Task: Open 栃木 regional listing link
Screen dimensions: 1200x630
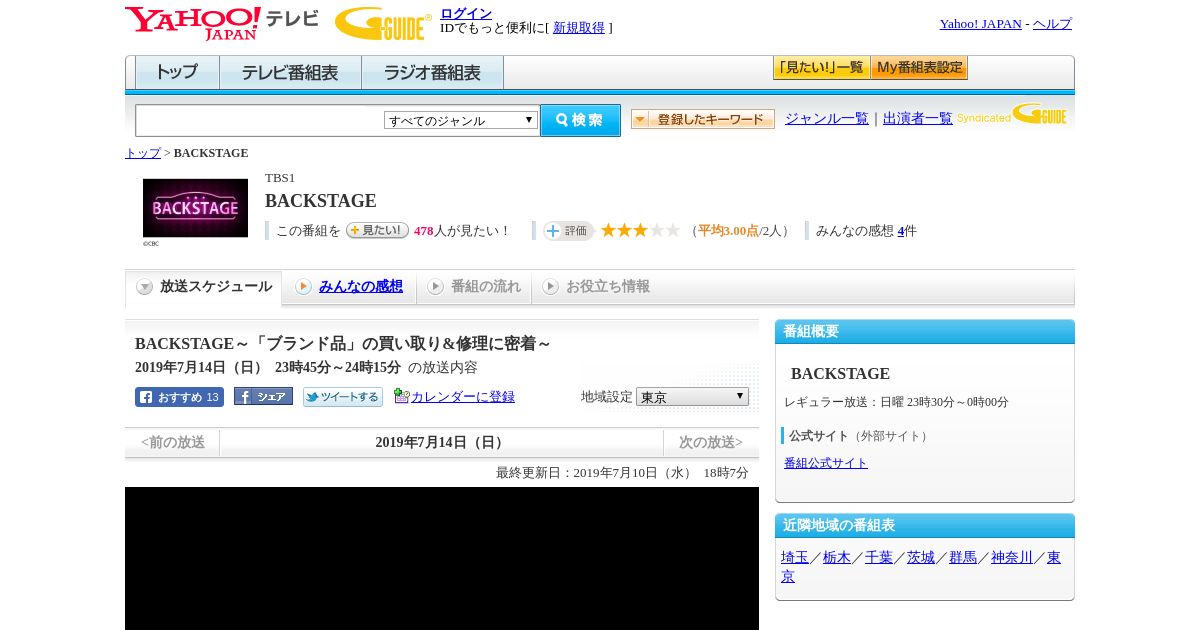Action: coord(837,558)
